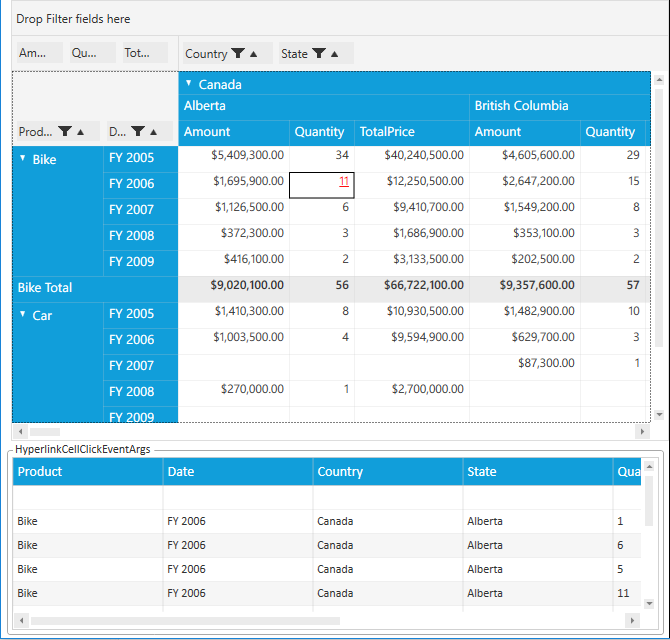
Task: Click the Product field filter funnel
Action: coord(65,132)
